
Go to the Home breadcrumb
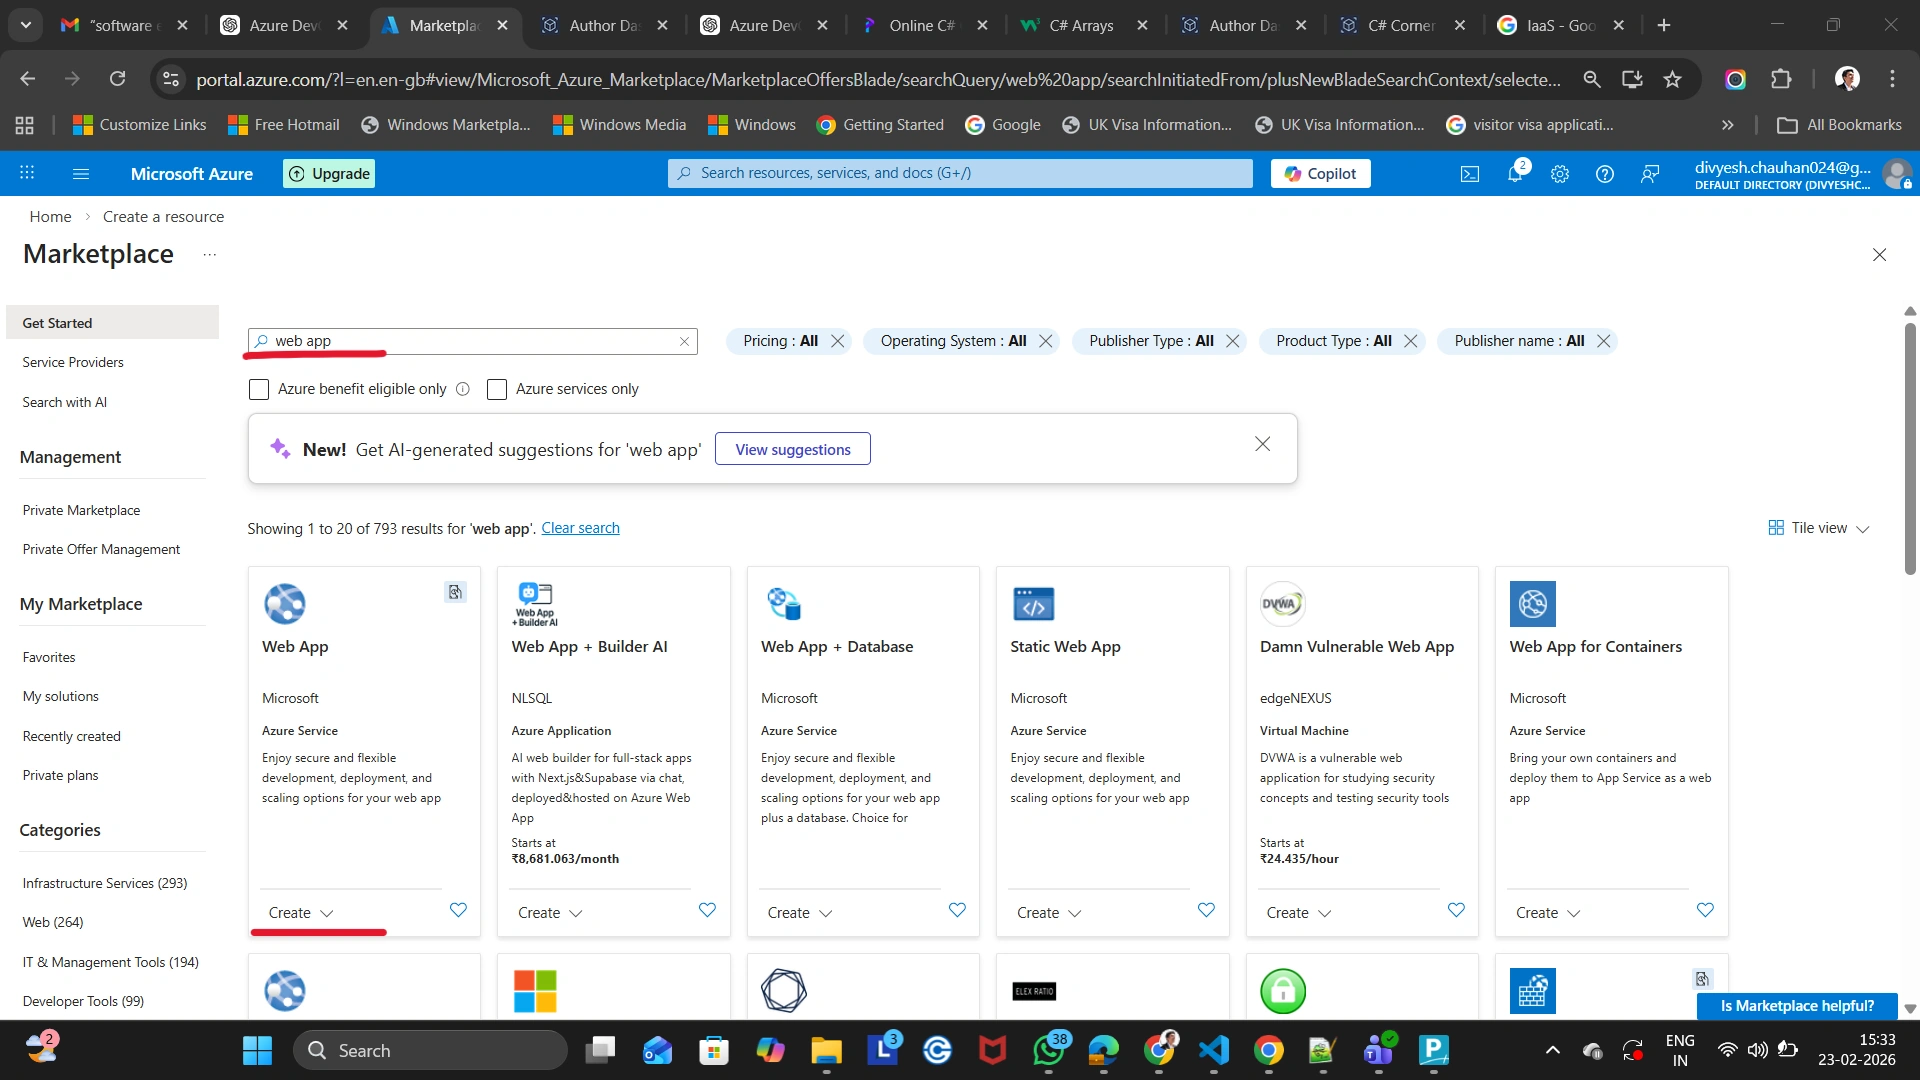[x=50, y=217]
